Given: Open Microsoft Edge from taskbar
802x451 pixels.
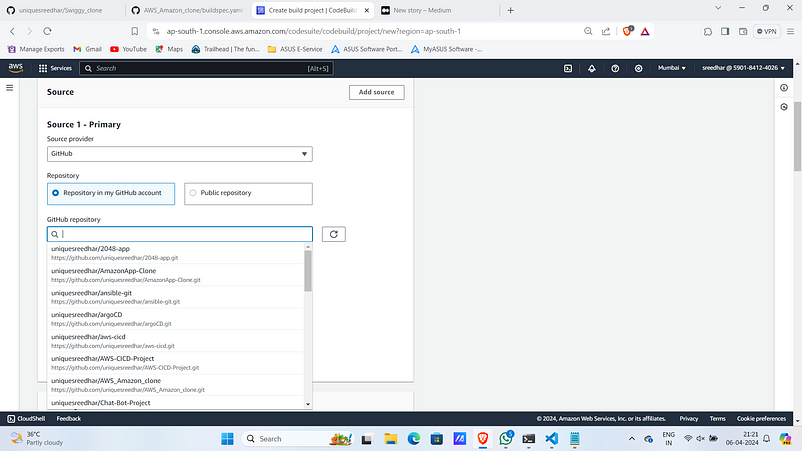Looking at the screenshot, I should point(413,439).
